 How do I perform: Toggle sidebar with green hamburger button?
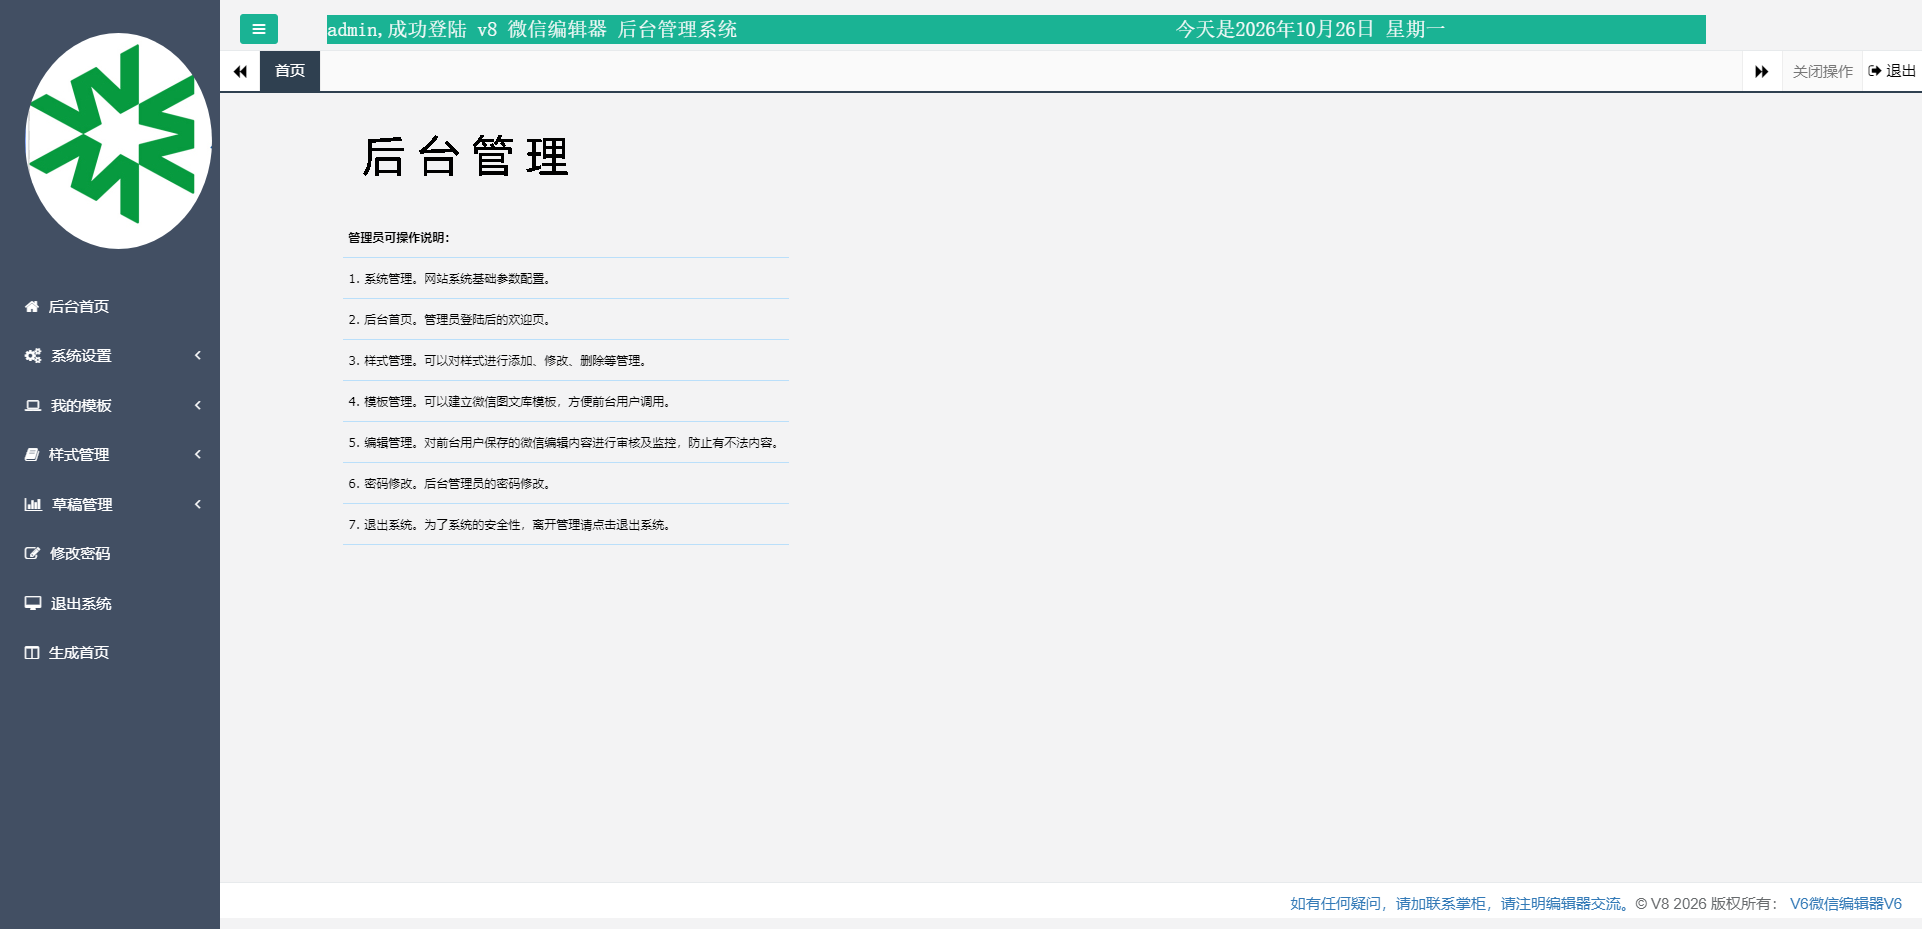259,29
